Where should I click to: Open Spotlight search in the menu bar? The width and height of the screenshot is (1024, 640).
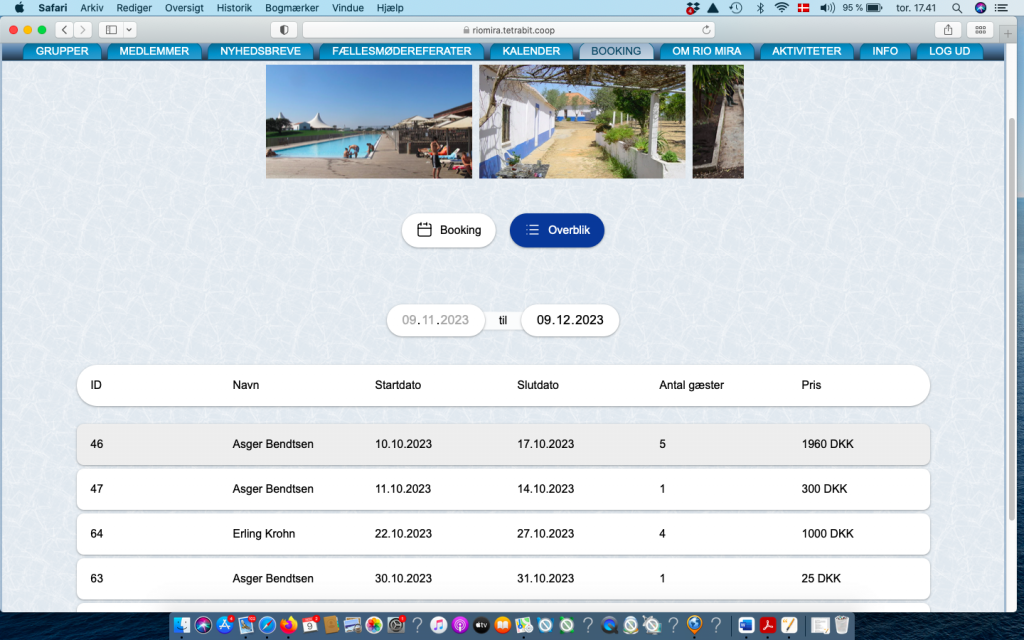click(957, 8)
